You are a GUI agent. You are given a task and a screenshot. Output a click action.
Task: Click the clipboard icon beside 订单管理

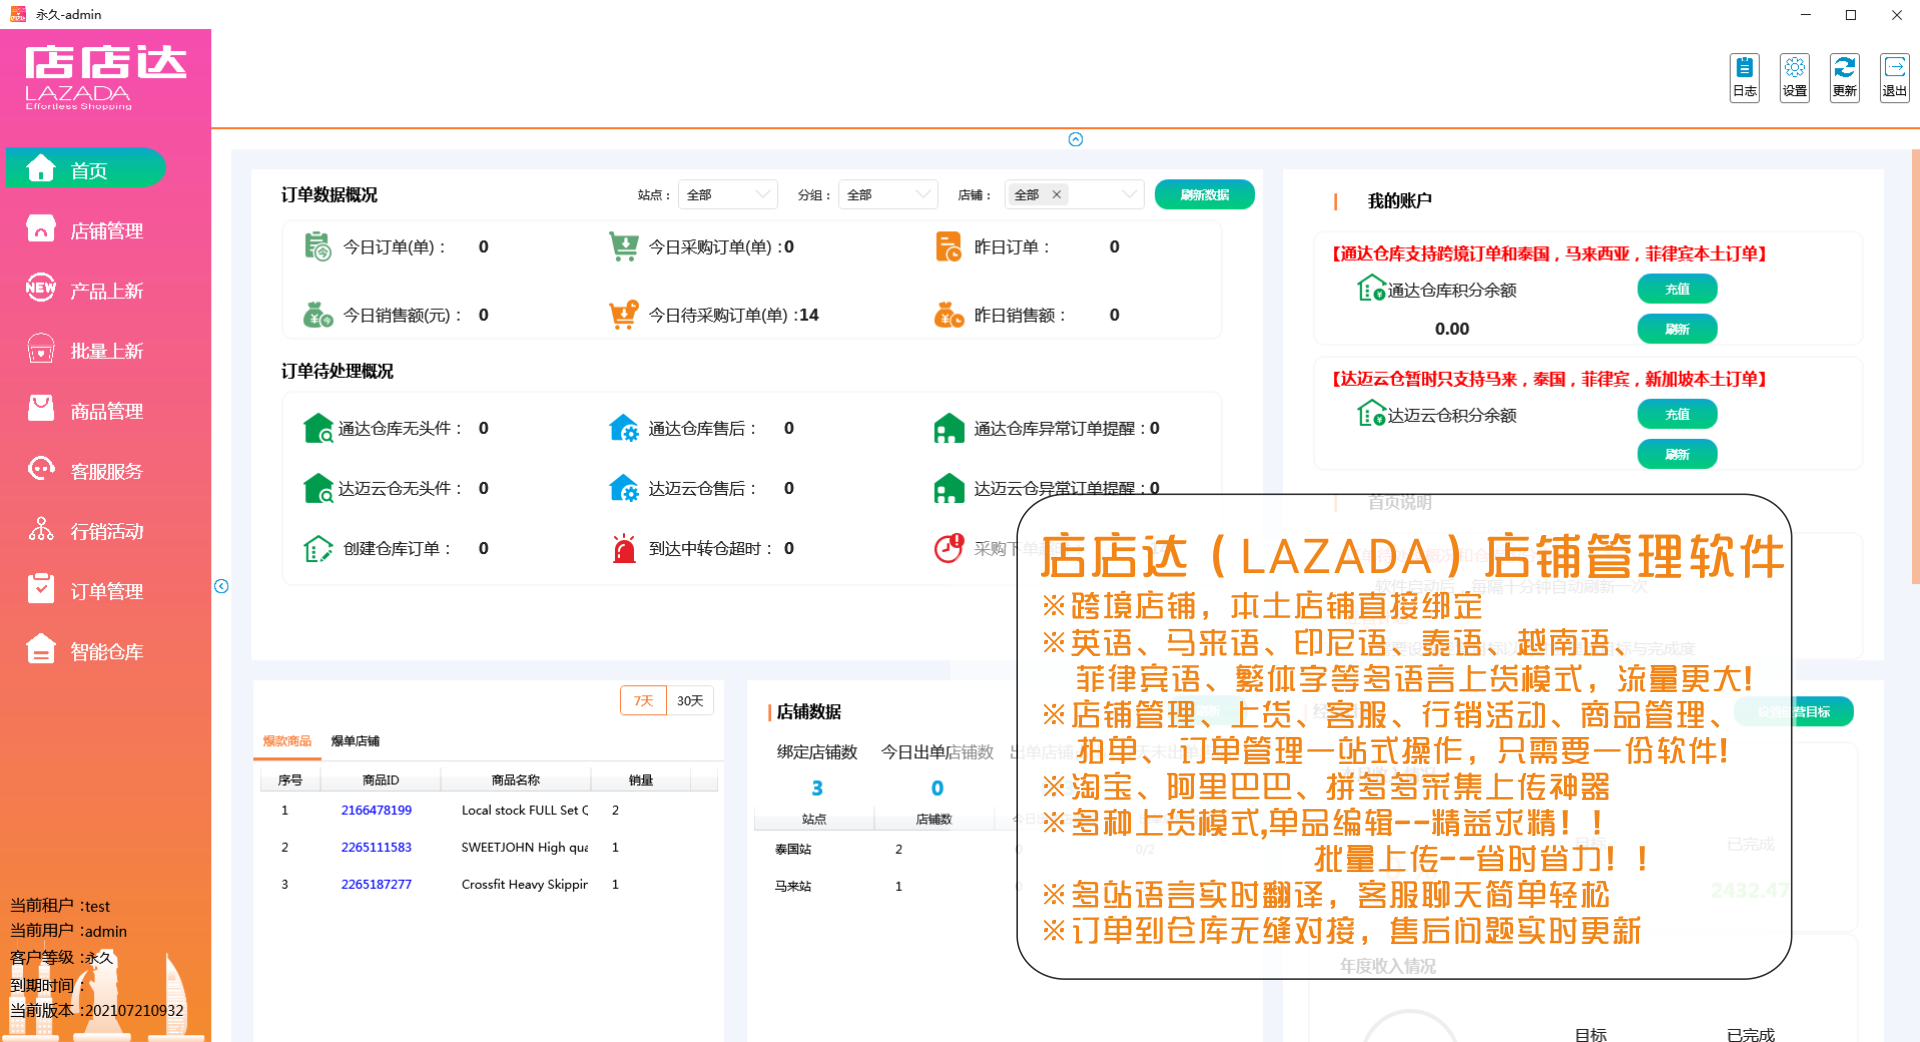pyautogui.click(x=40, y=588)
